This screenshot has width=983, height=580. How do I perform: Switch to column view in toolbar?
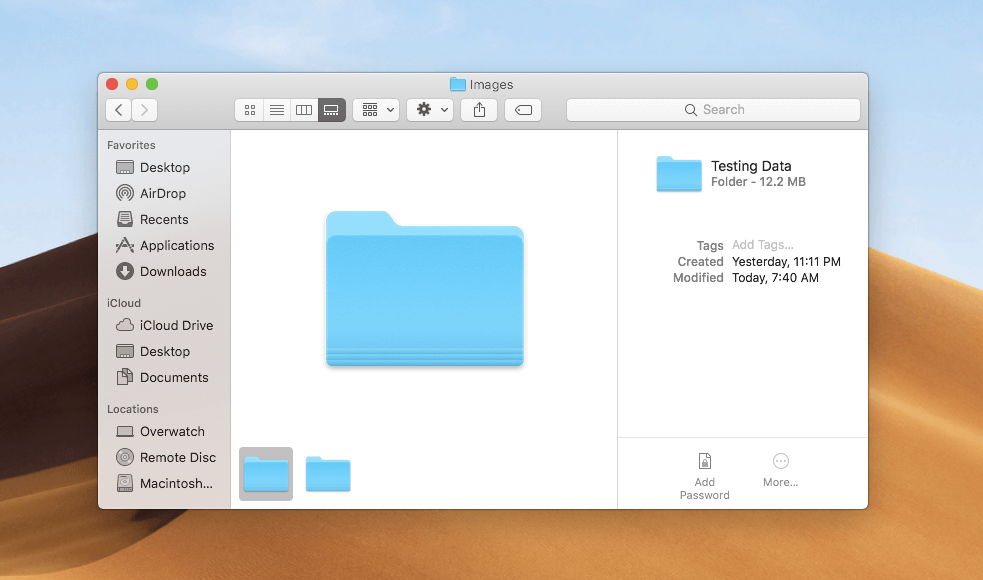[x=304, y=110]
